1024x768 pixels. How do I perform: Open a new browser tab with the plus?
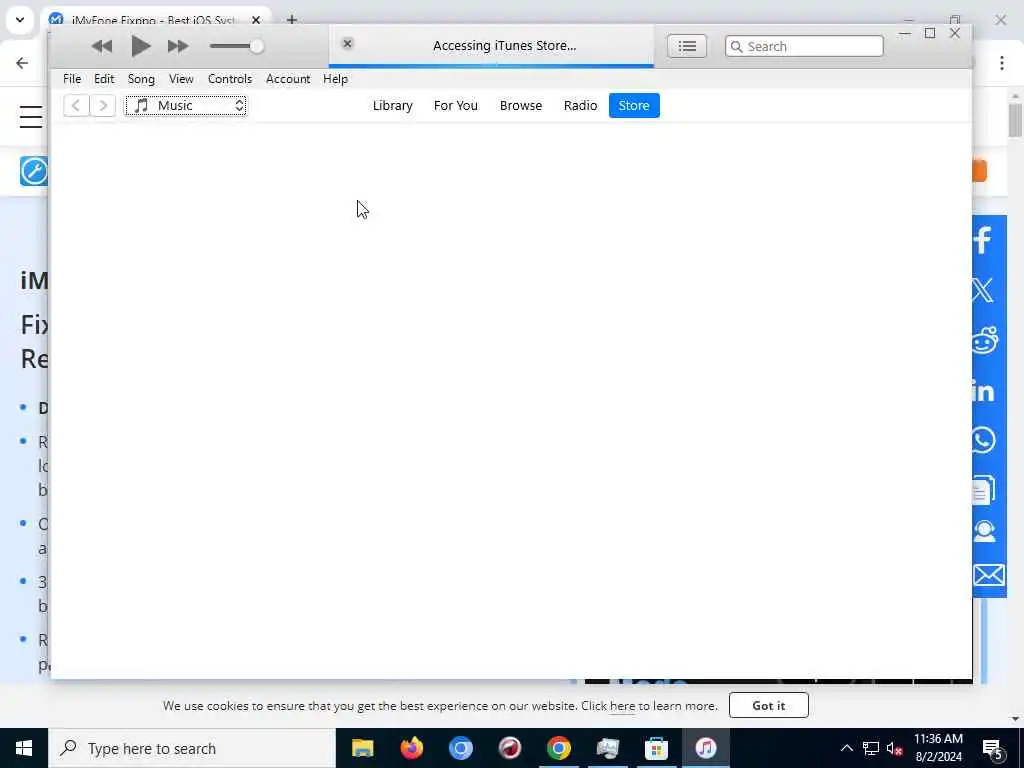(x=292, y=20)
